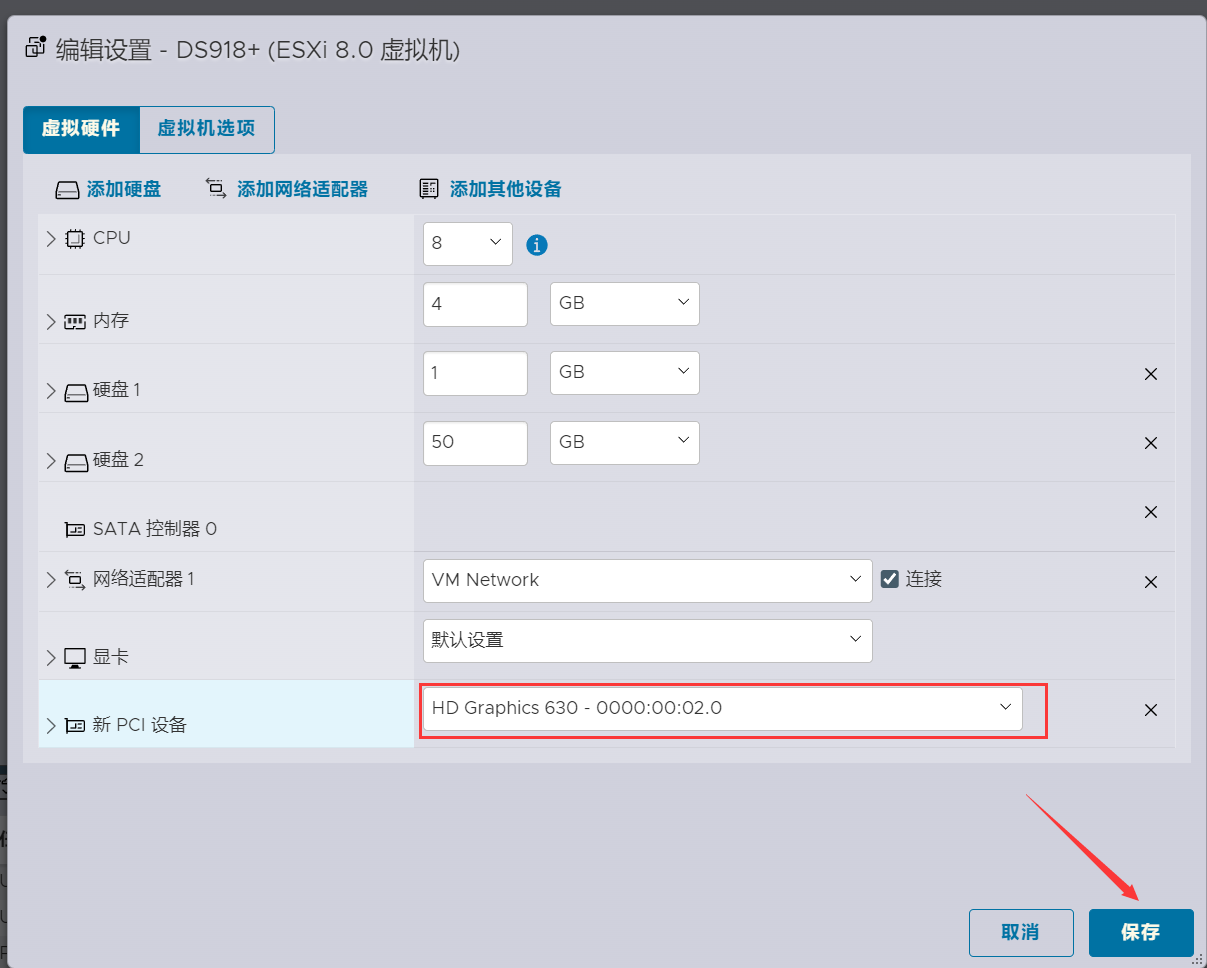Click the add network adapter icon
1207x968 pixels.
[x=216, y=188]
